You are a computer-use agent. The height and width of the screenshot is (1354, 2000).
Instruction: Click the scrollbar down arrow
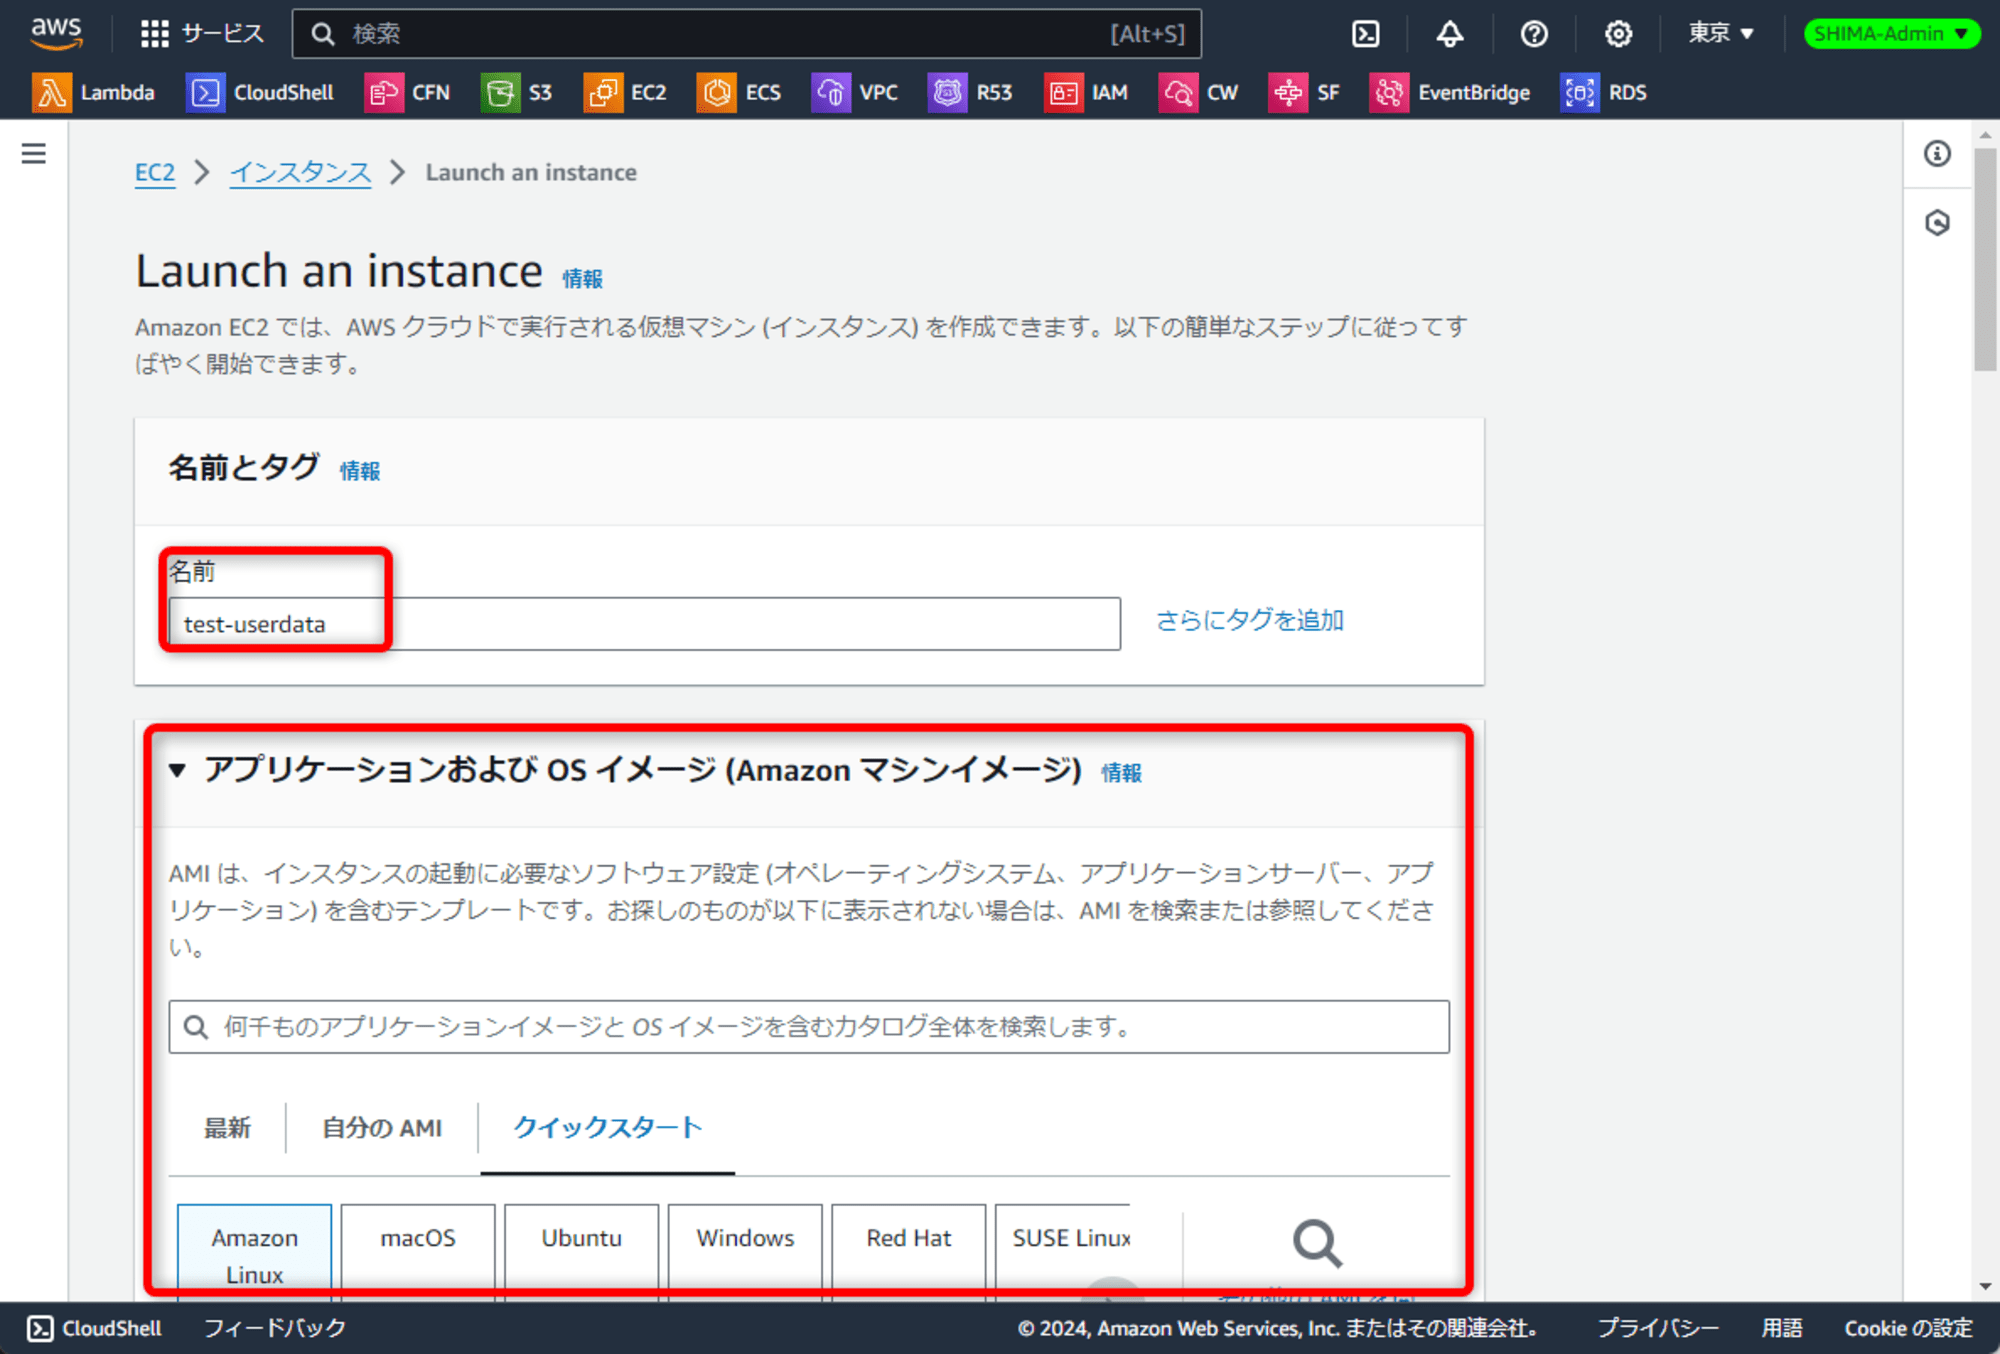click(x=1985, y=1287)
